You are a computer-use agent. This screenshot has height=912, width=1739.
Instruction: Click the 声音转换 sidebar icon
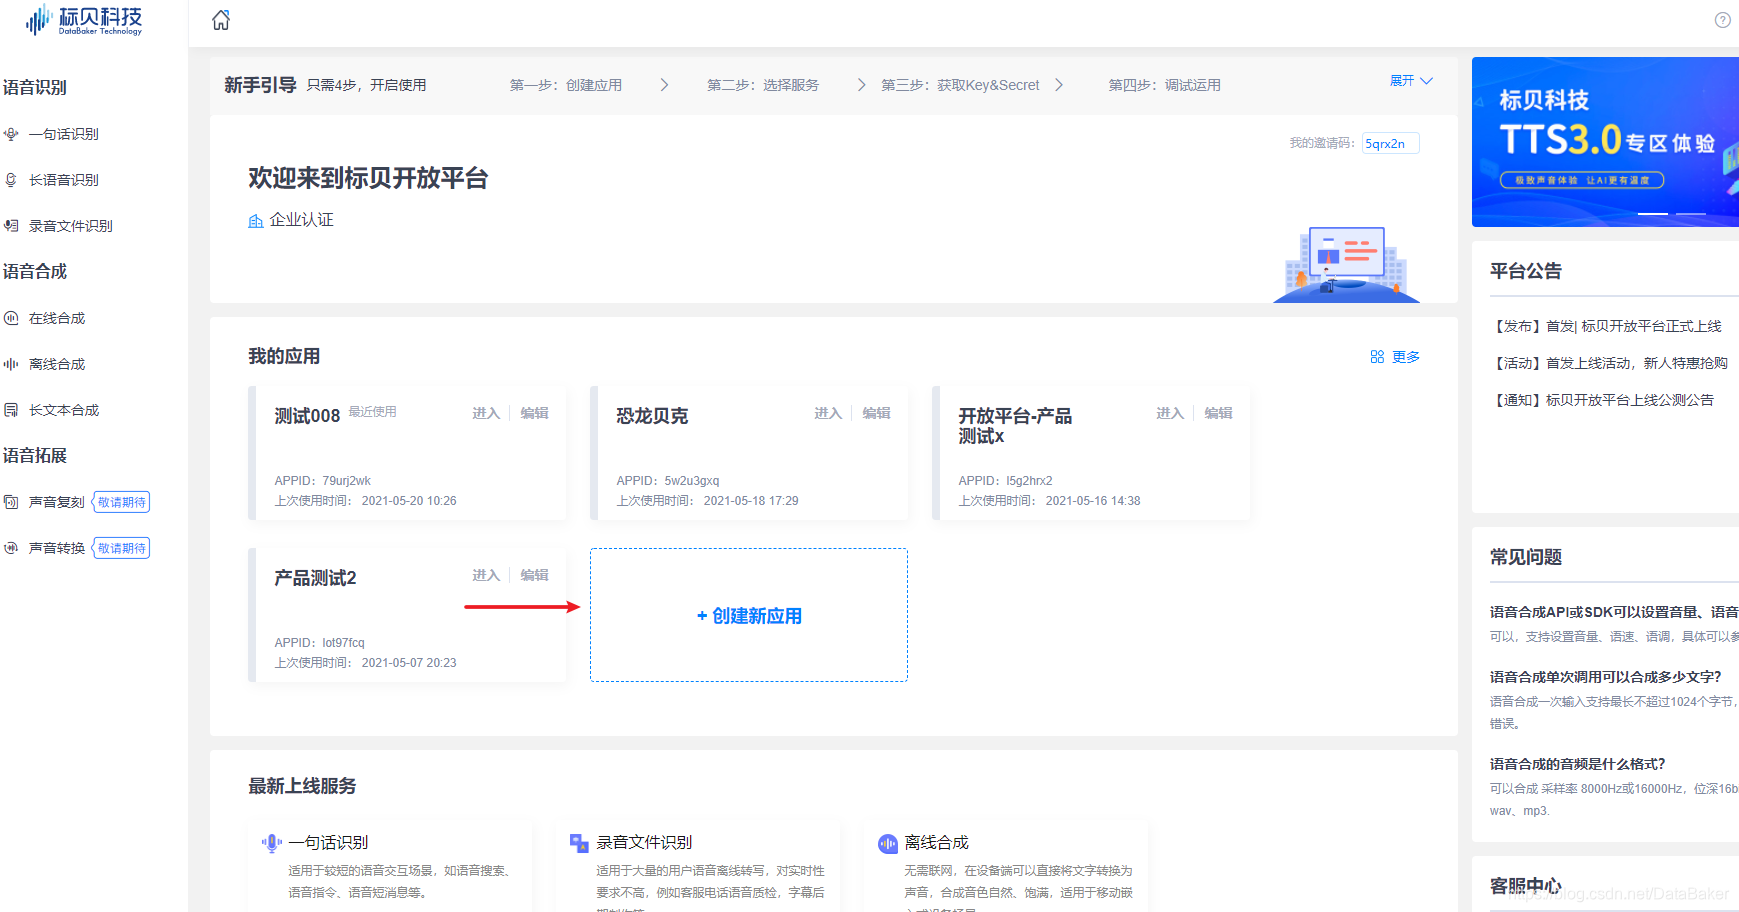11,548
